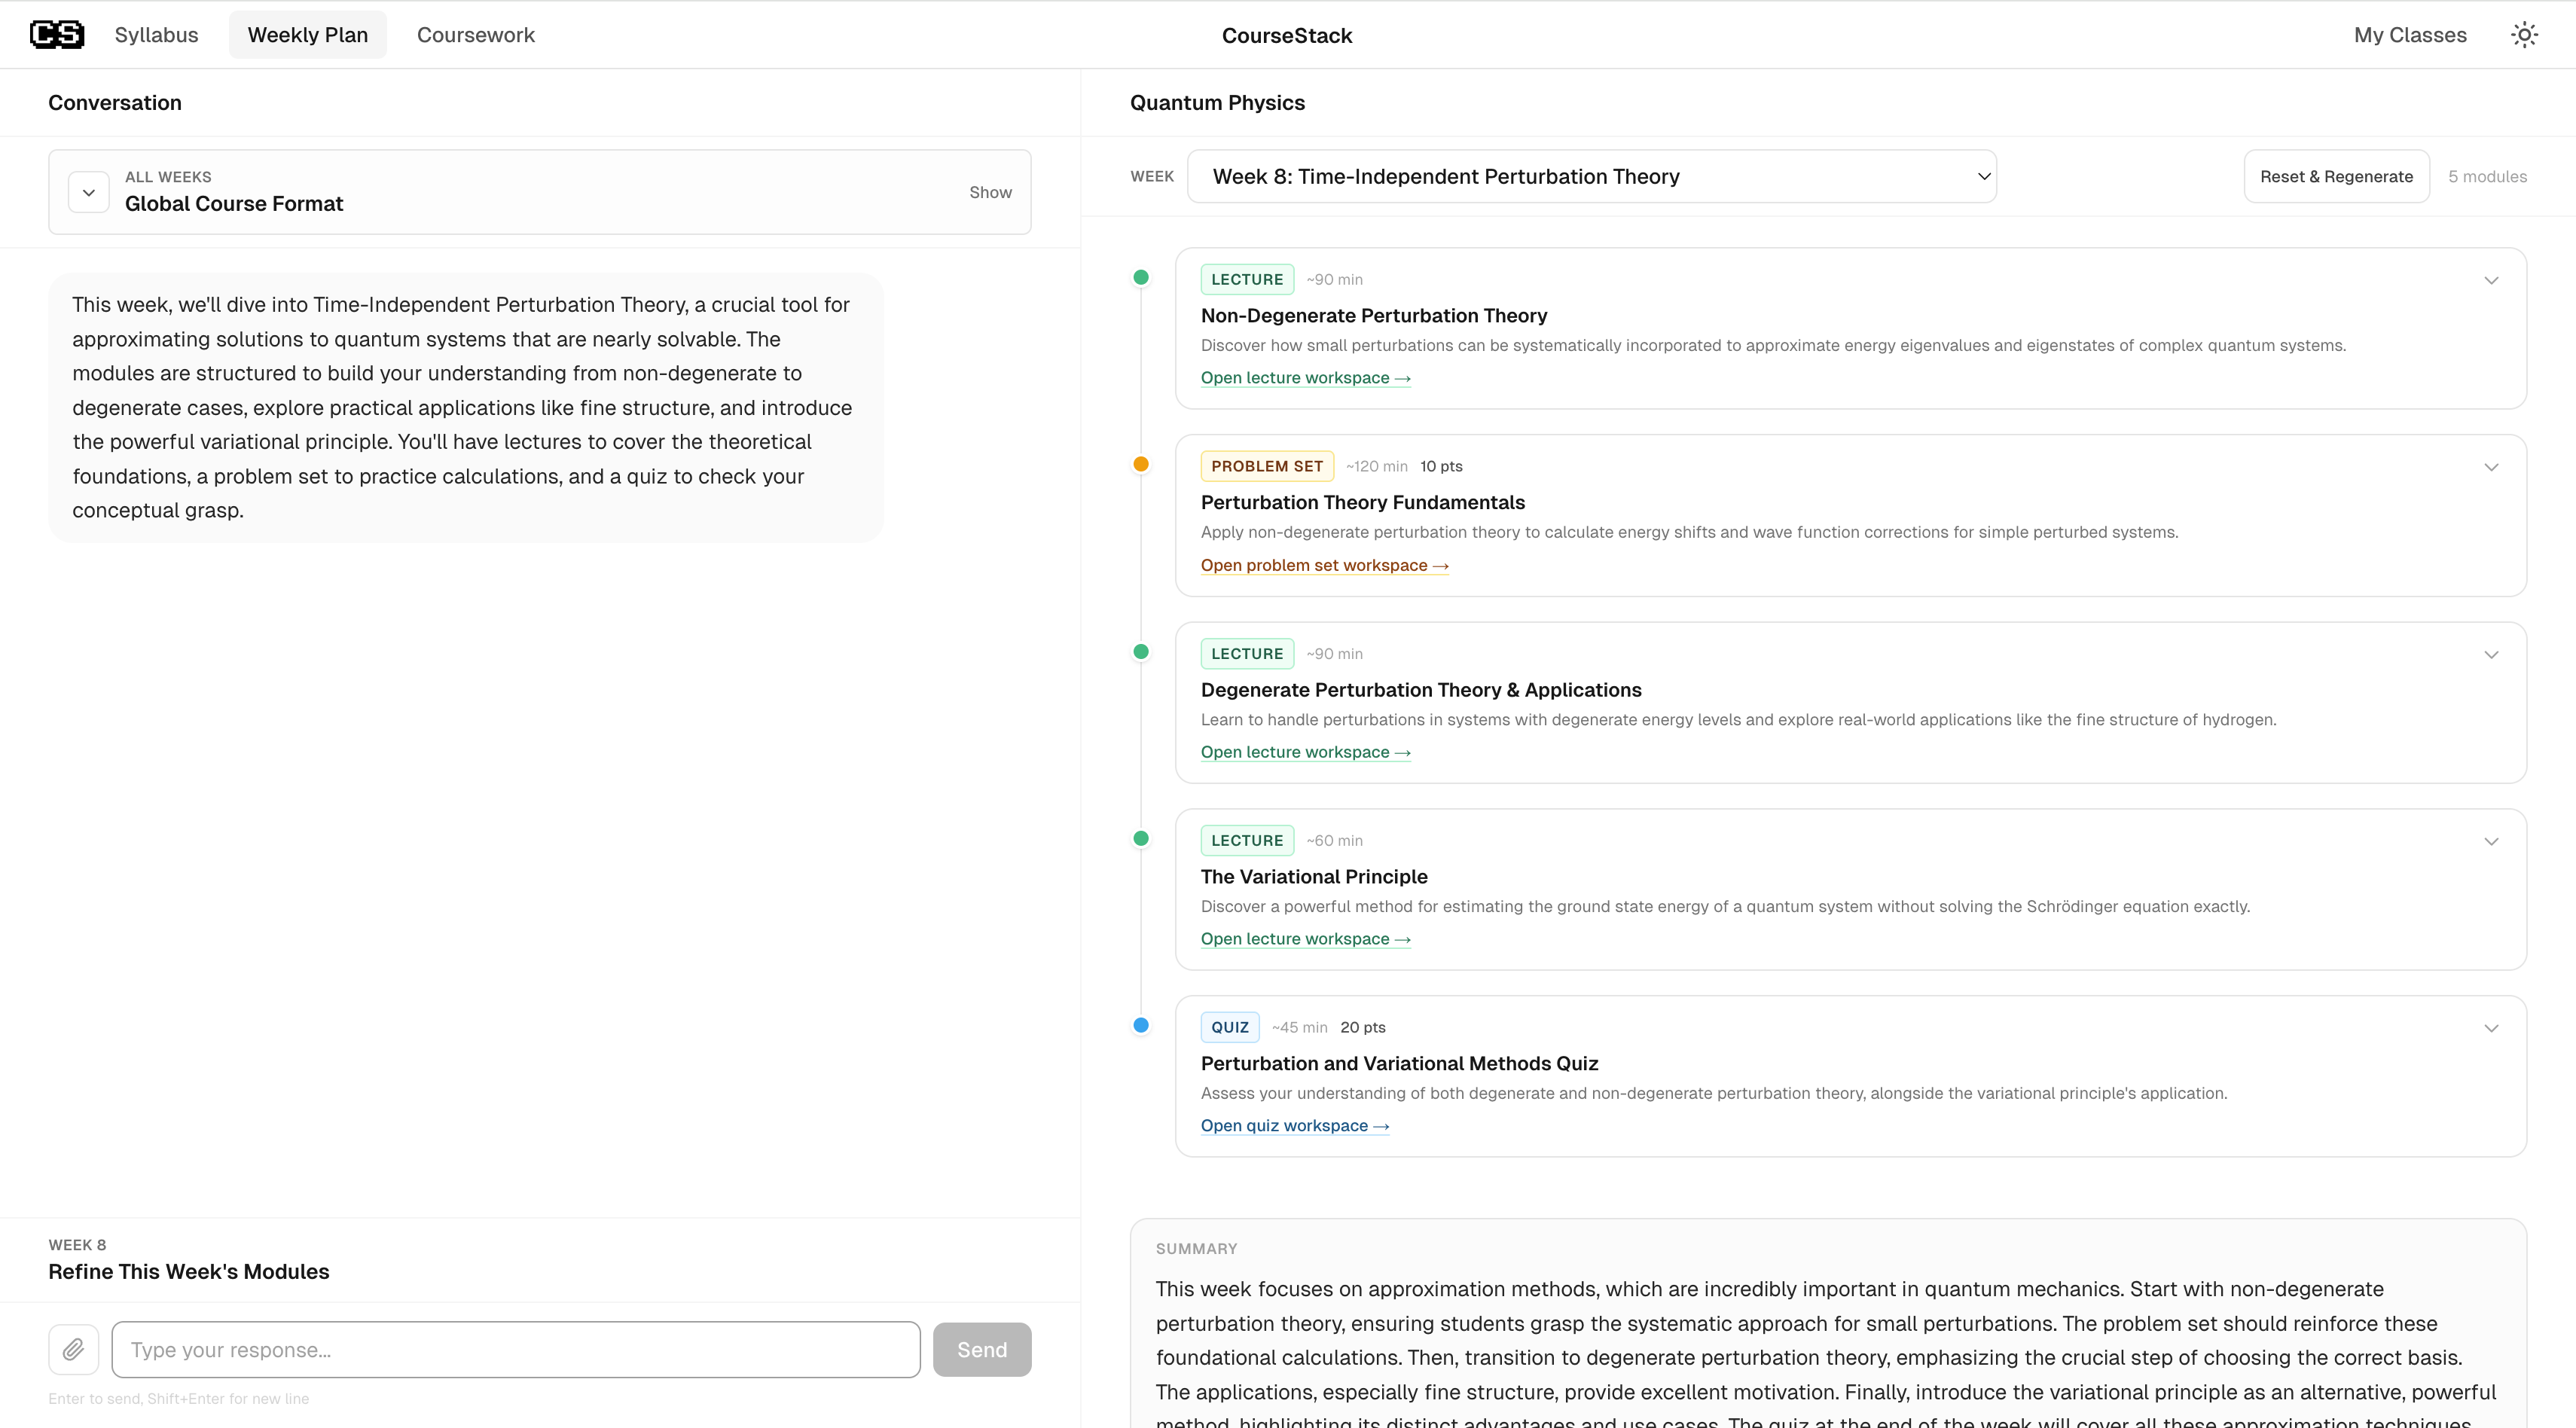This screenshot has width=2576, height=1428.
Task: Click the CourseStack CS logo icon
Action: tap(57, 35)
